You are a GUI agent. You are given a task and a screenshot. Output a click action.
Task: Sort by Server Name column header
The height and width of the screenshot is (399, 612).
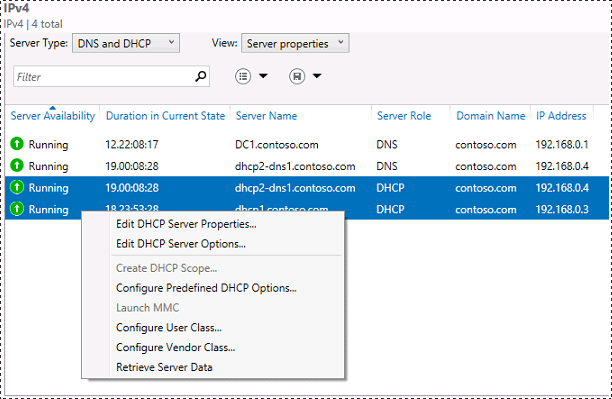266,116
